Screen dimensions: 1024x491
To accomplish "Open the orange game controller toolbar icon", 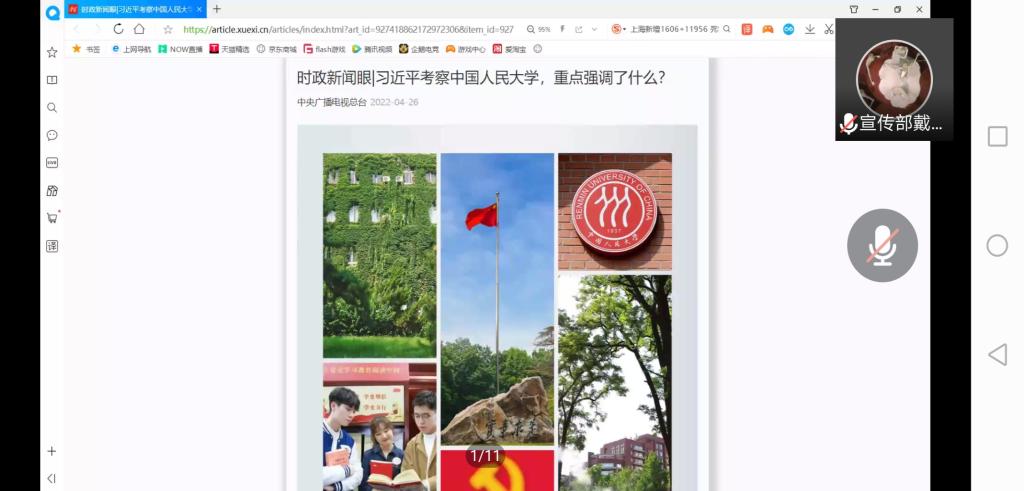I will click(x=767, y=29).
